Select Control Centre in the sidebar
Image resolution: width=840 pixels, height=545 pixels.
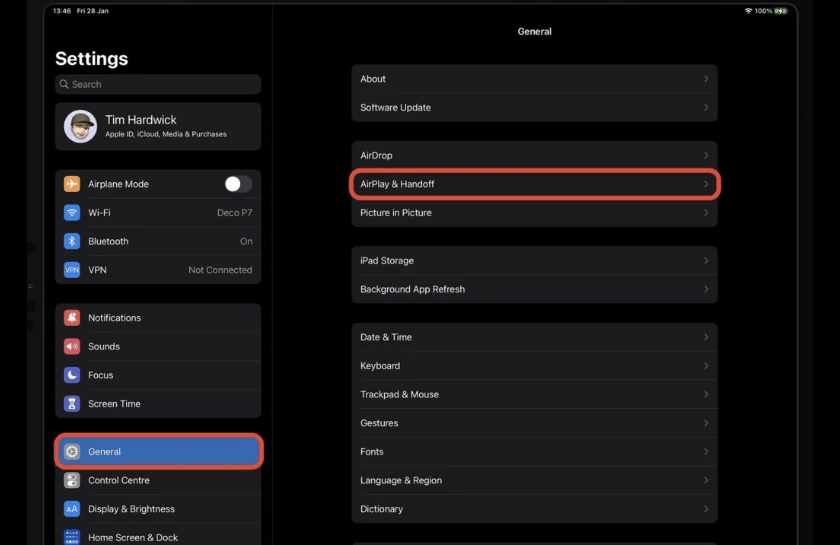[x=158, y=480]
